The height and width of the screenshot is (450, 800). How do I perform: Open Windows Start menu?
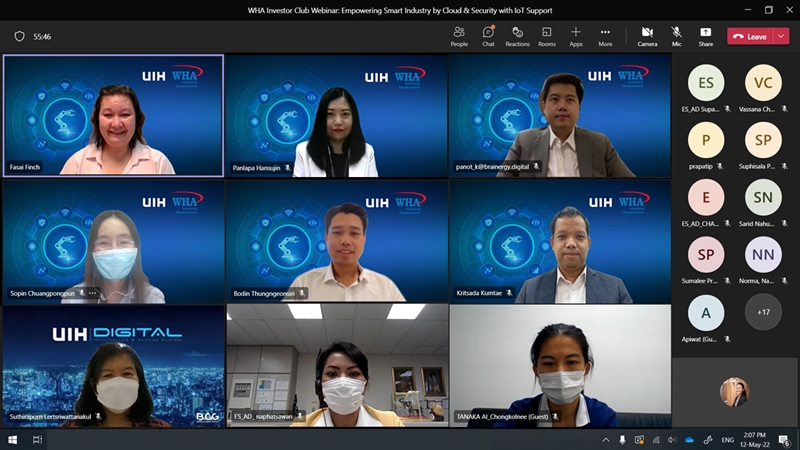click(13, 440)
